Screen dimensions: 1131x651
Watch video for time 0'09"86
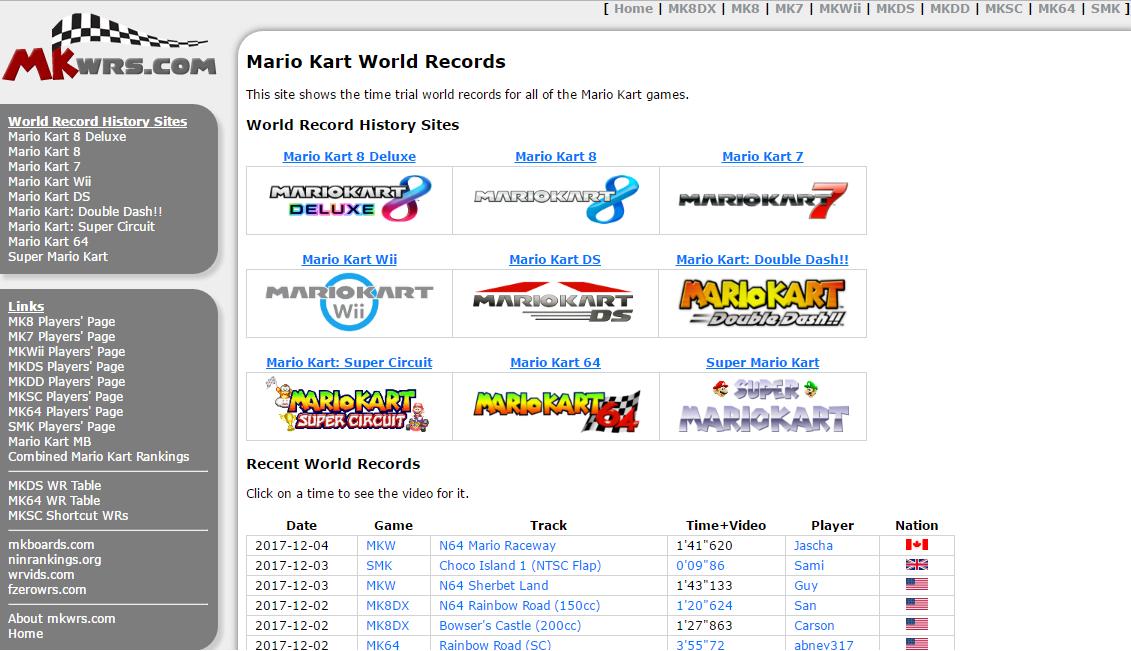coord(700,566)
